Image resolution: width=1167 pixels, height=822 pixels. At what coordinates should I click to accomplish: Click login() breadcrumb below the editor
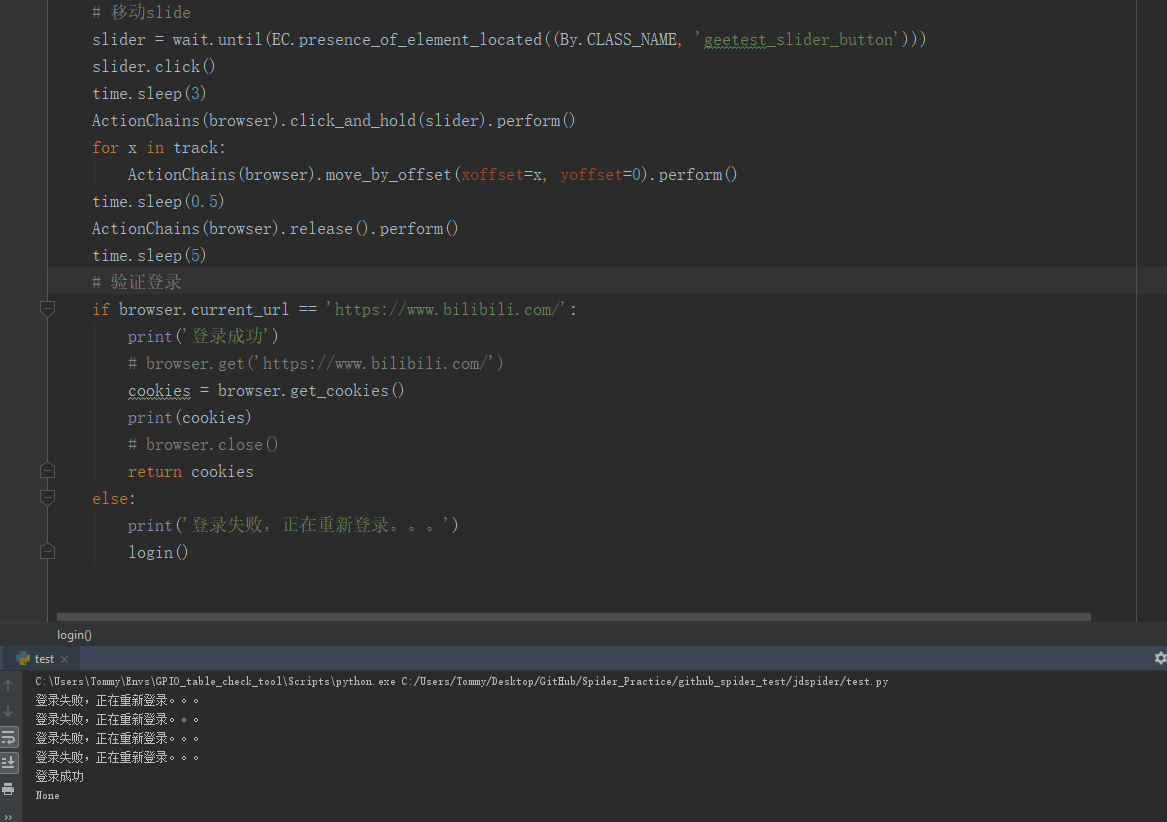pos(74,635)
